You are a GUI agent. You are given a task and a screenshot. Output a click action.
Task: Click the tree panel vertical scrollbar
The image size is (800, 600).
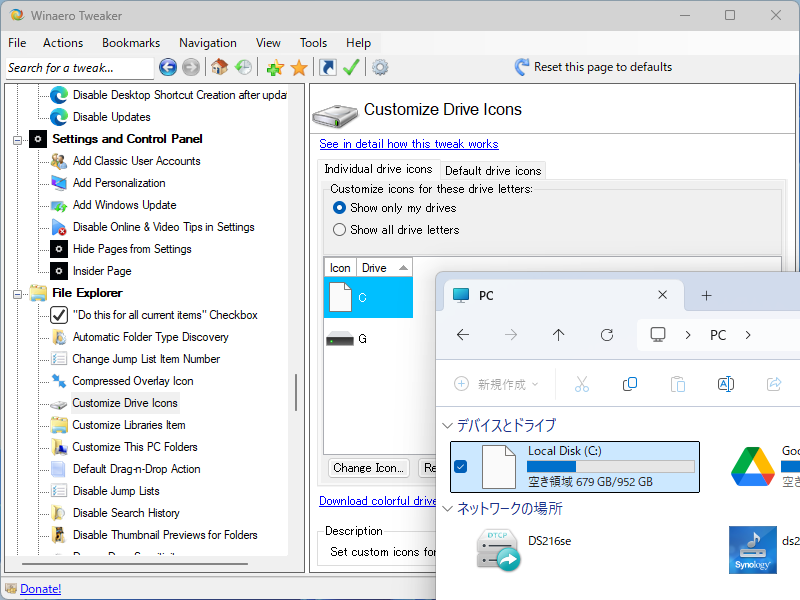coord(295,392)
